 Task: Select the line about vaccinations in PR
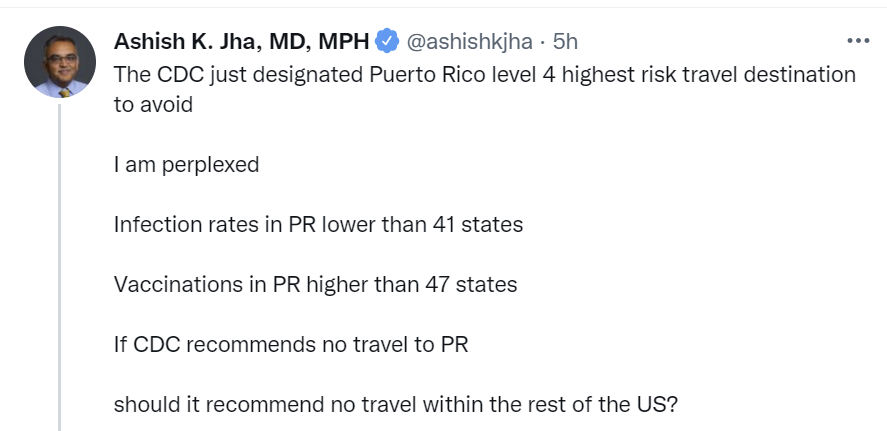click(x=316, y=285)
